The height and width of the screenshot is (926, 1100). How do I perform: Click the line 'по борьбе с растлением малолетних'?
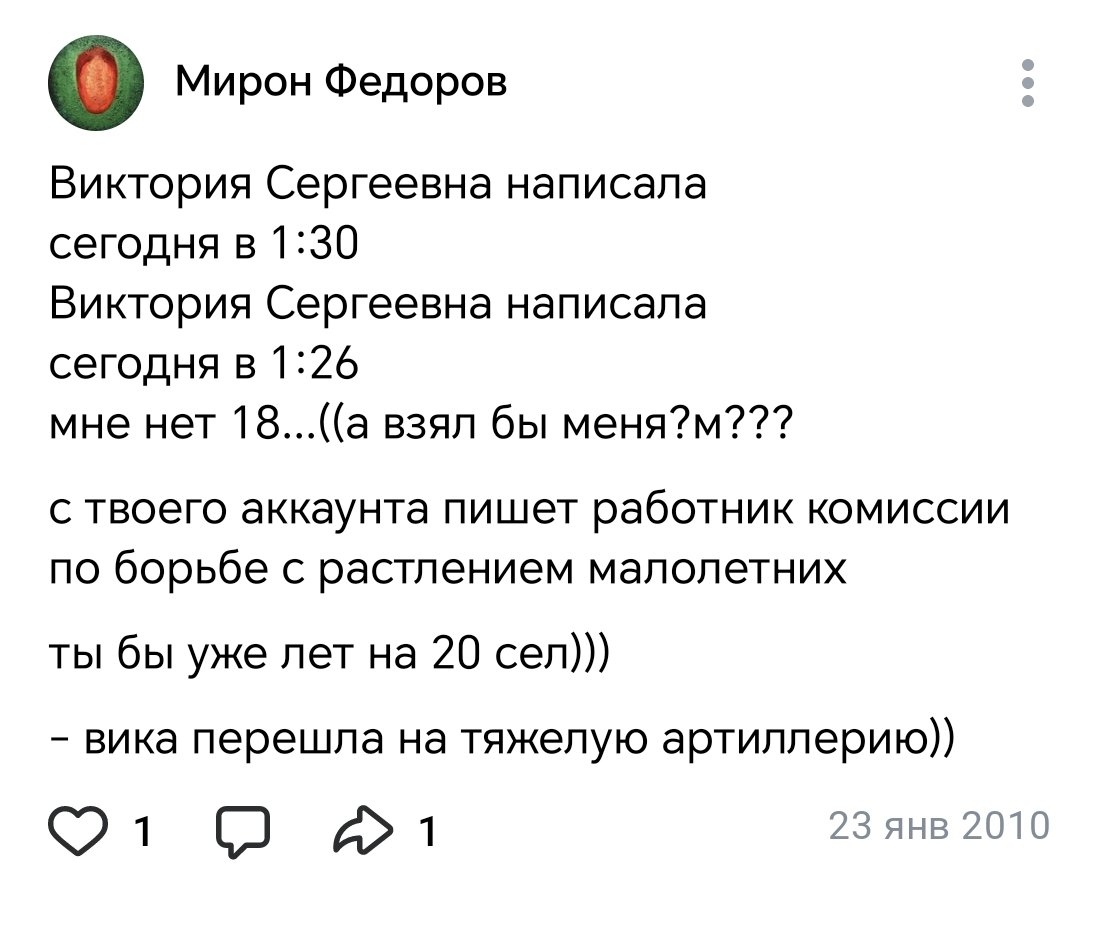[448, 569]
